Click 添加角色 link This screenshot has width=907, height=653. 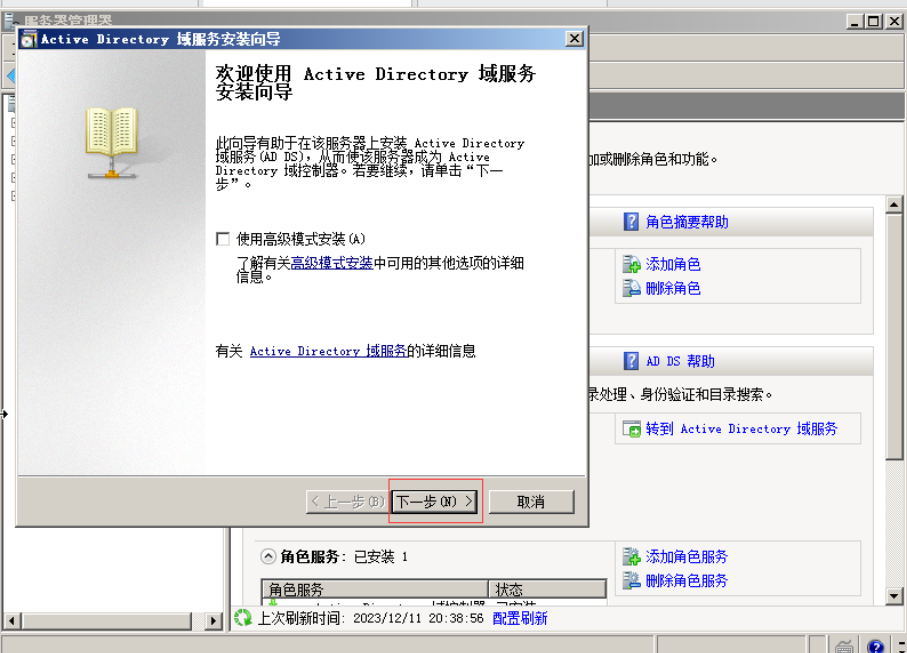click(673, 265)
